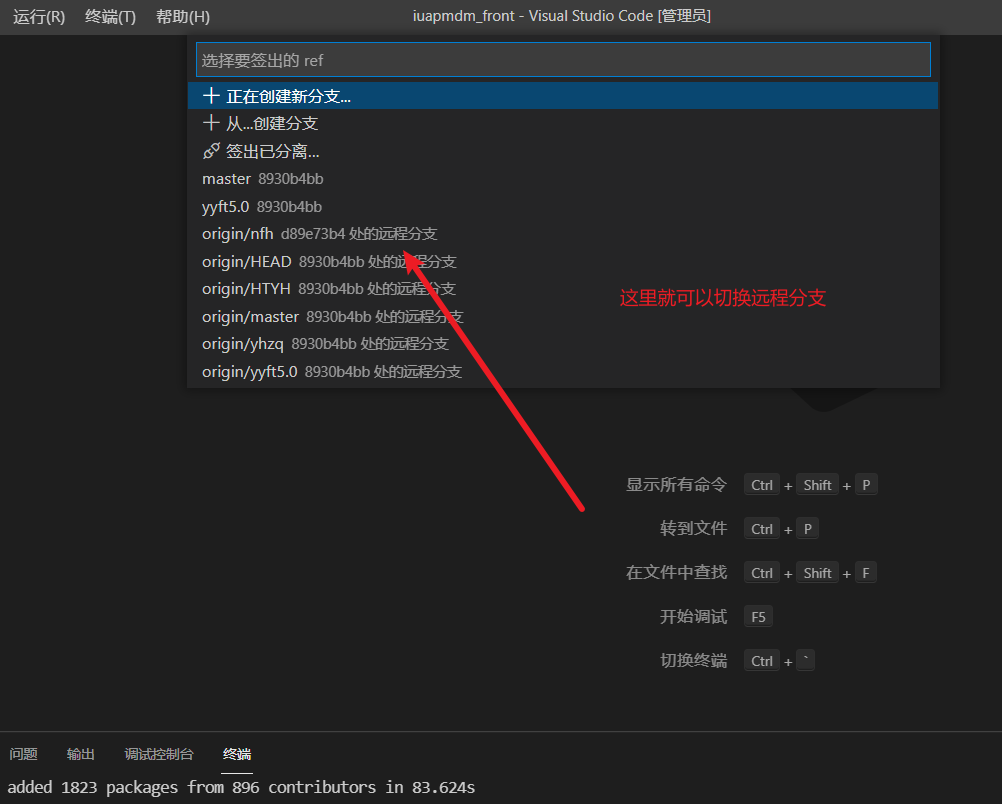The image size is (1002, 804).
Task: Select origin/master remote branch
Action: [x=563, y=316]
